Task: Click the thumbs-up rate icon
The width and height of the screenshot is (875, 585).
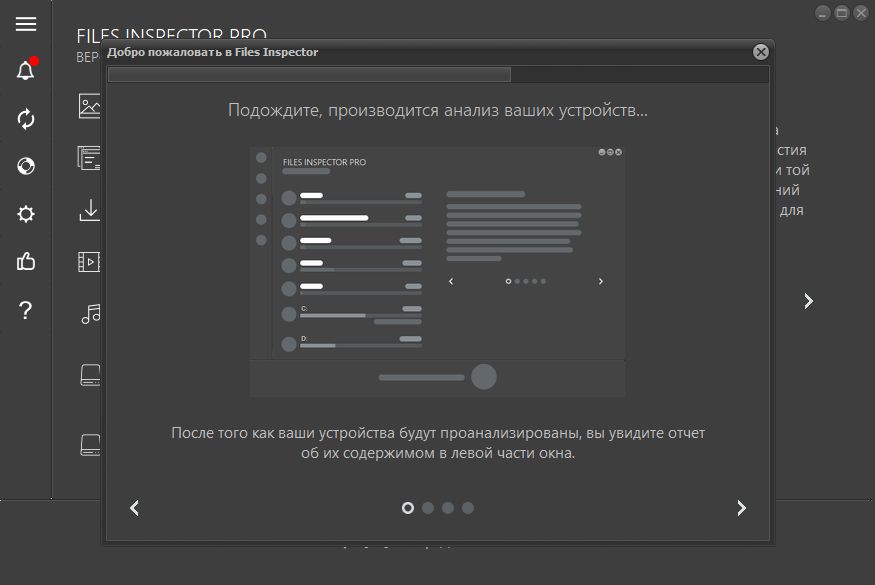Action: coord(26,261)
